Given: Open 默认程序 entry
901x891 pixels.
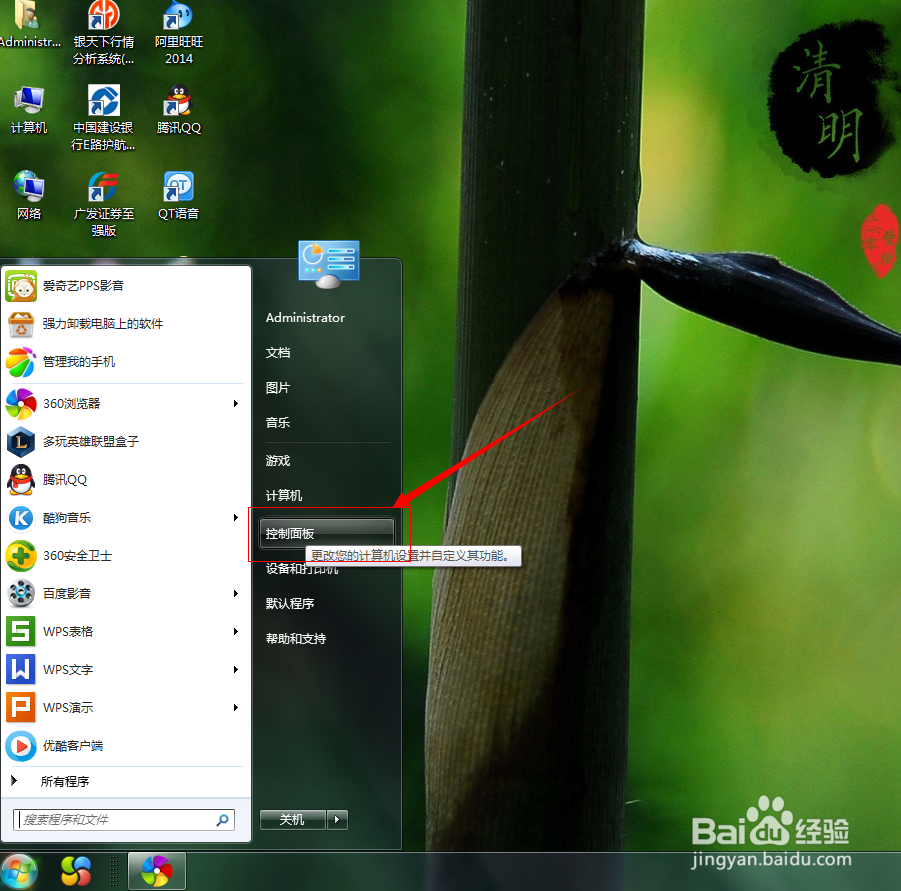Looking at the screenshot, I should [x=290, y=604].
